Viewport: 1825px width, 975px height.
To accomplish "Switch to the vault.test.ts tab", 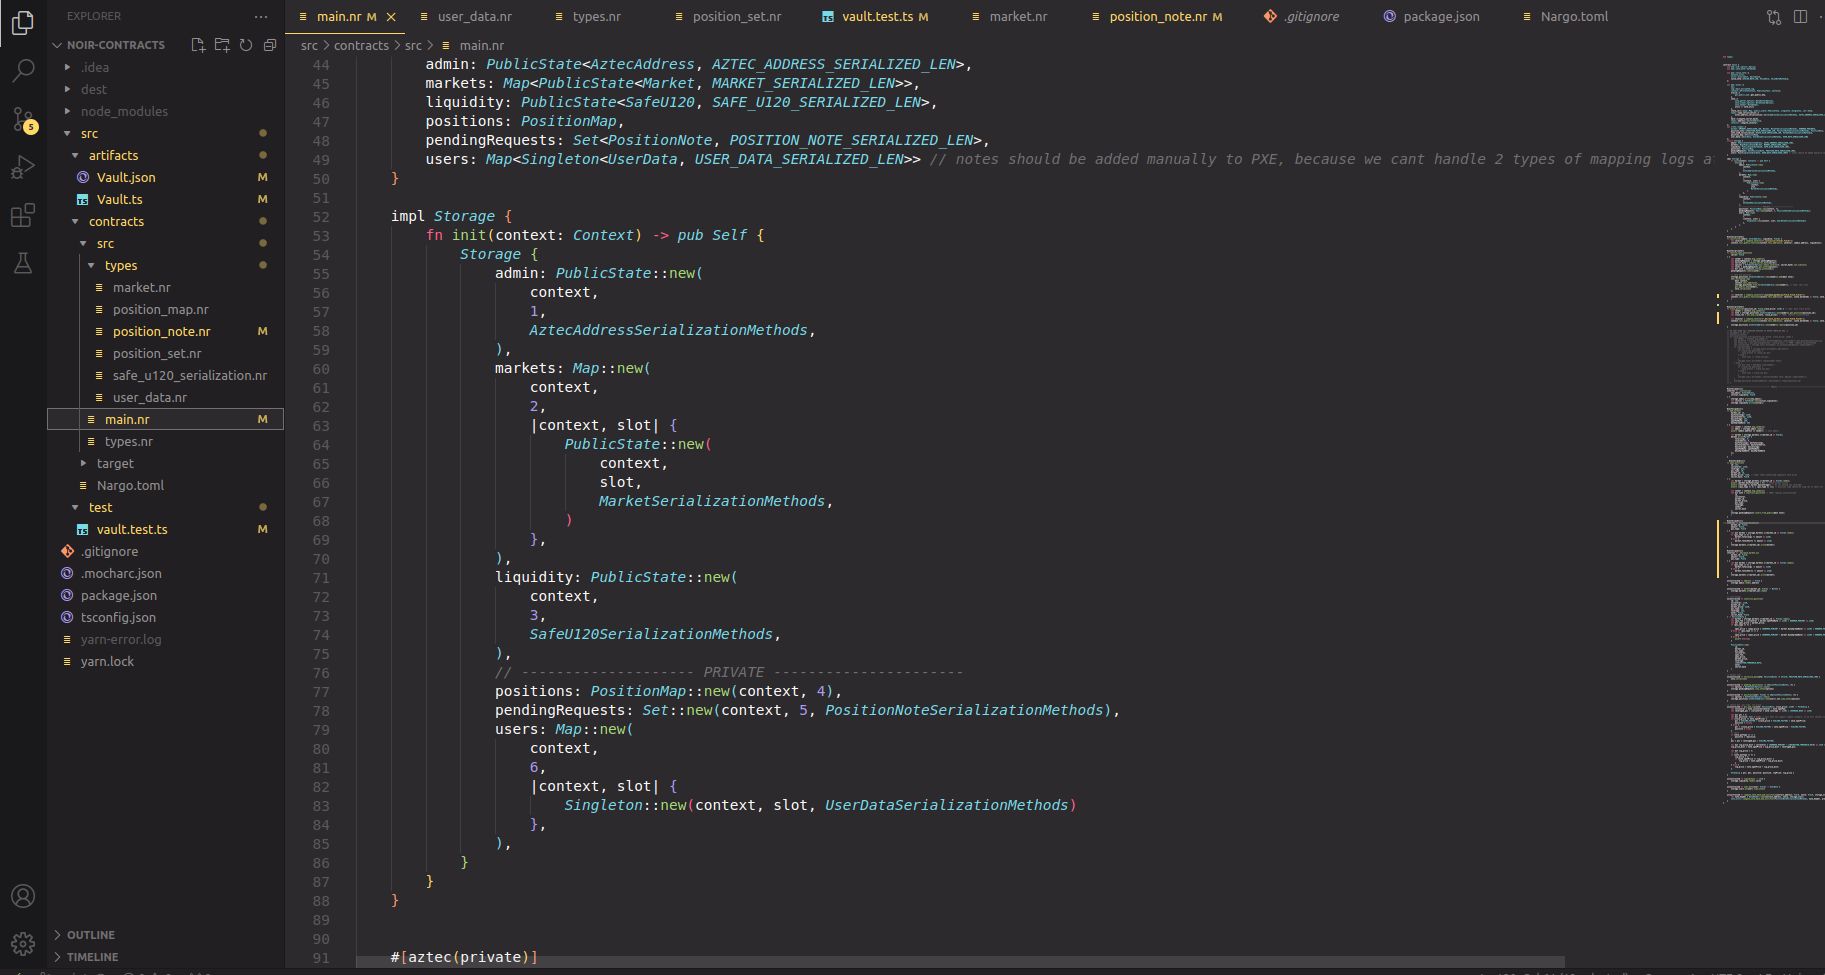I will tap(878, 17).
